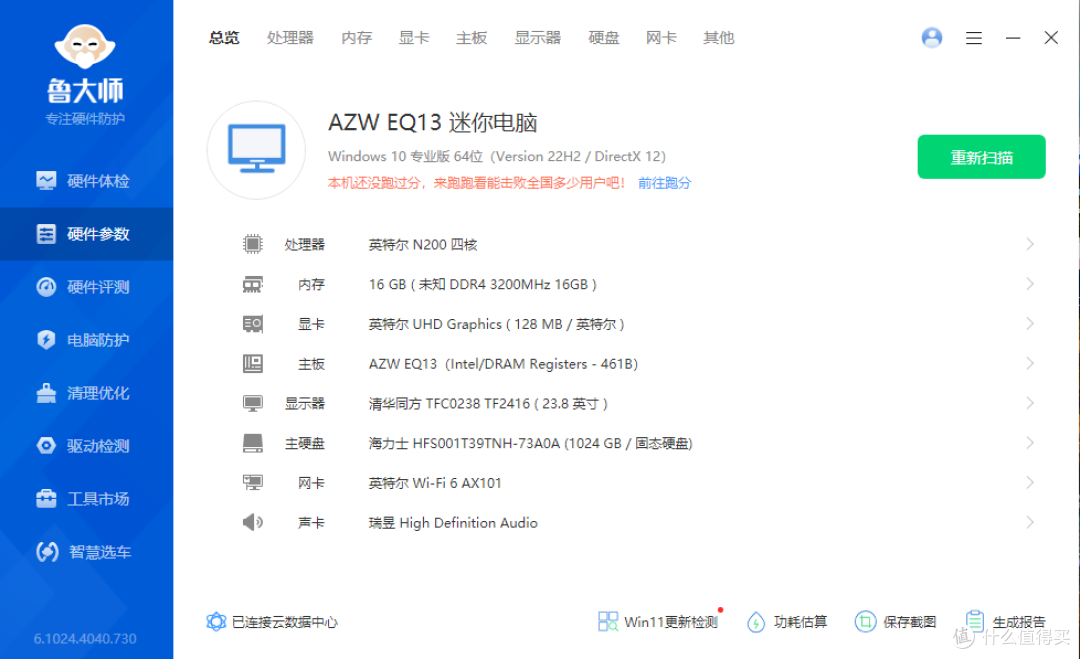Switch to the 主板 tab
This screenshot has width=1080, height=659.
(x=472, y=38)
